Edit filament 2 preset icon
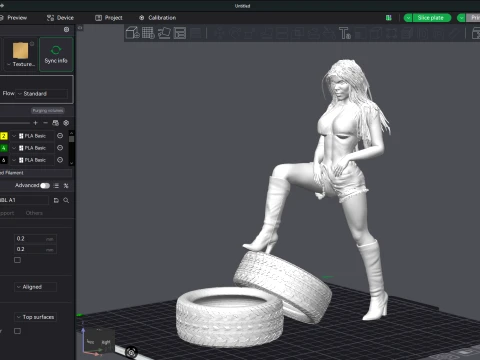Screen dimensions: 480x360 pos(60,136)
